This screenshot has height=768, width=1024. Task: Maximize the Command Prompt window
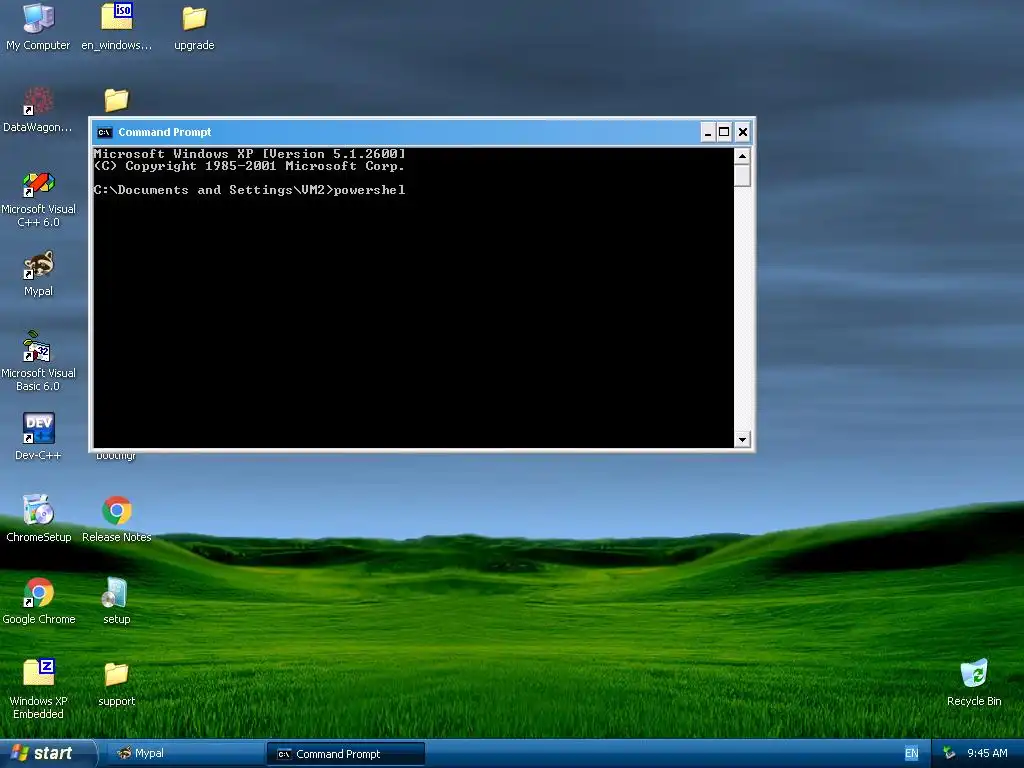tap(724, 133)
